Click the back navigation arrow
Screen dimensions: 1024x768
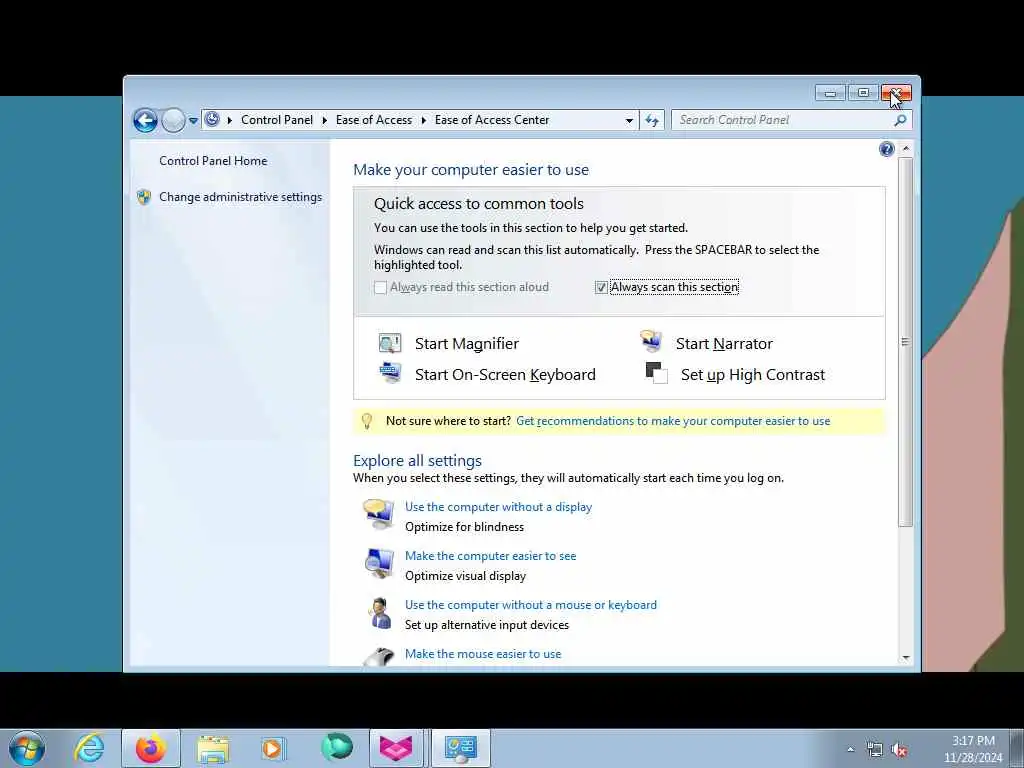[x=145, y=120]
